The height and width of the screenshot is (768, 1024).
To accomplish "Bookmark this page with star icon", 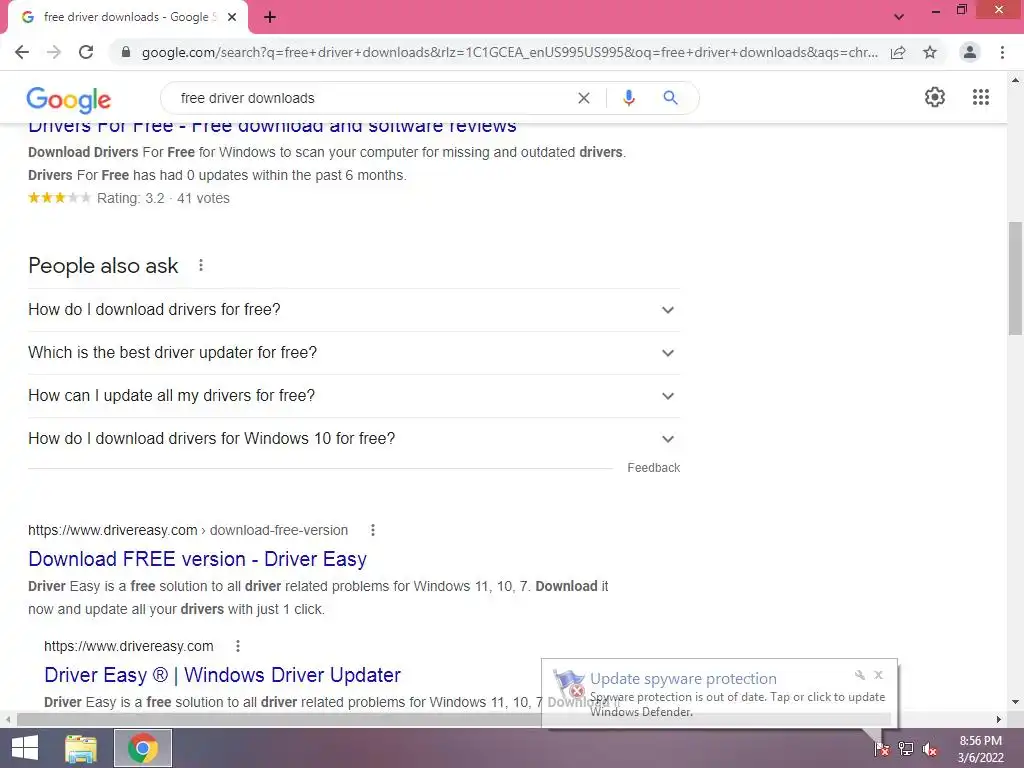I will click(930, 52).
